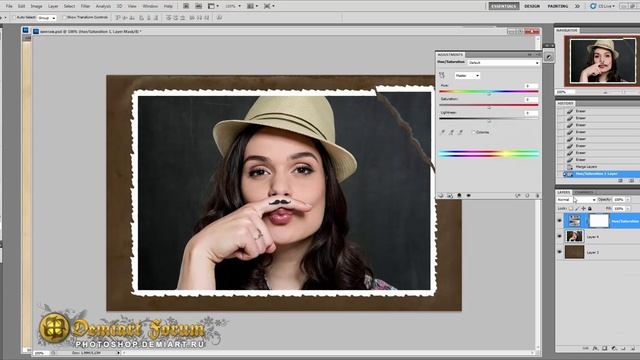Open the Normal blend mode dropdown
The height and width of the screenshot is (360, 640).
pyautogui.click(x=576, y=200)
